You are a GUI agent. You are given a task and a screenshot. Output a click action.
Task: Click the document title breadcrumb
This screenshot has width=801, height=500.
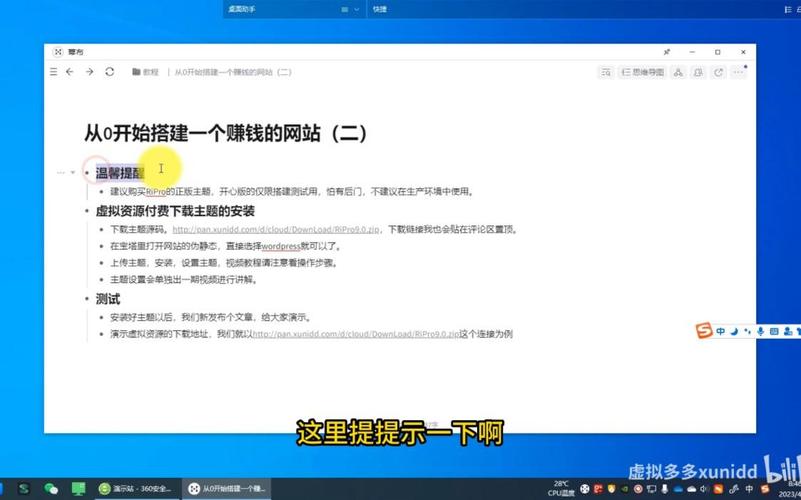233,72
